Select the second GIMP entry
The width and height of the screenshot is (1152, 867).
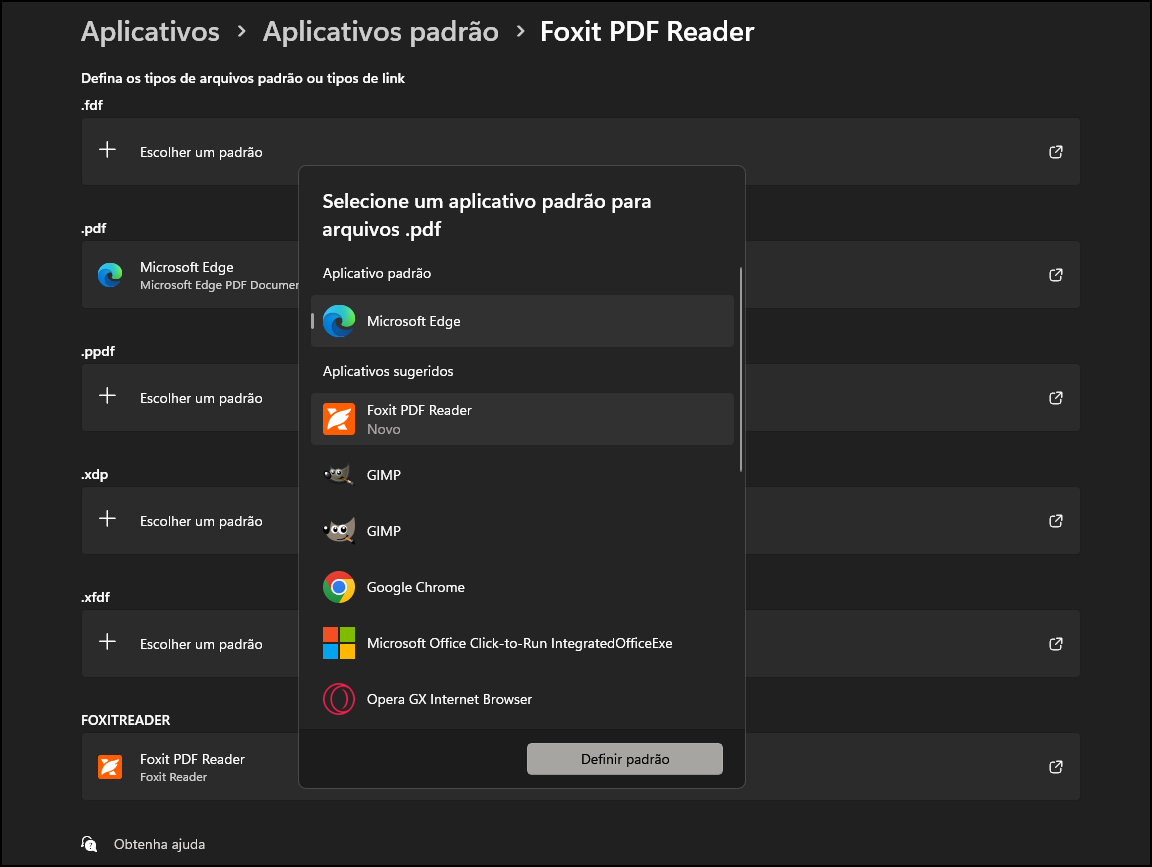(522, 531)
